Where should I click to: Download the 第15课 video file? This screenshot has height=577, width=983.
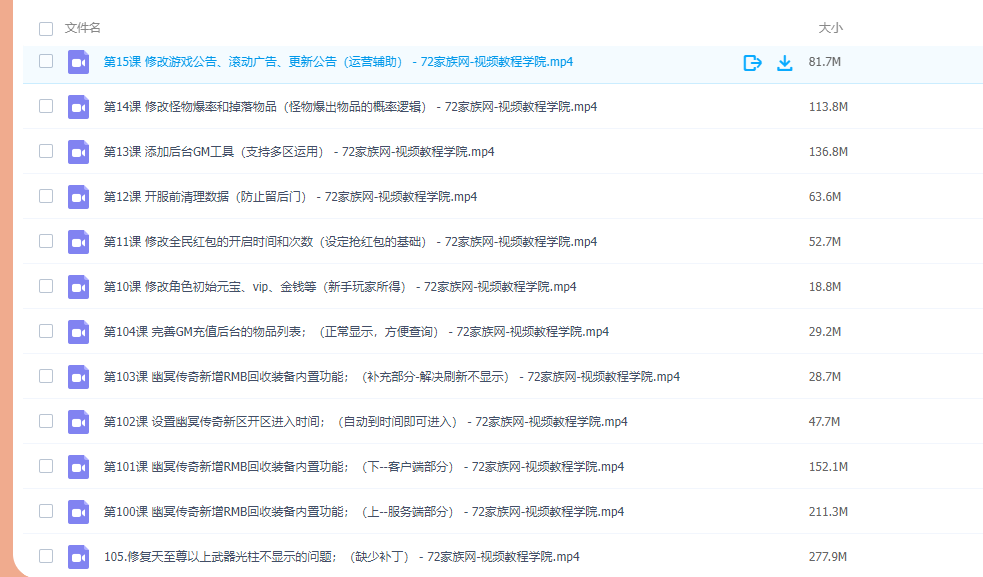pyautogui.click(x=785, y=63)
